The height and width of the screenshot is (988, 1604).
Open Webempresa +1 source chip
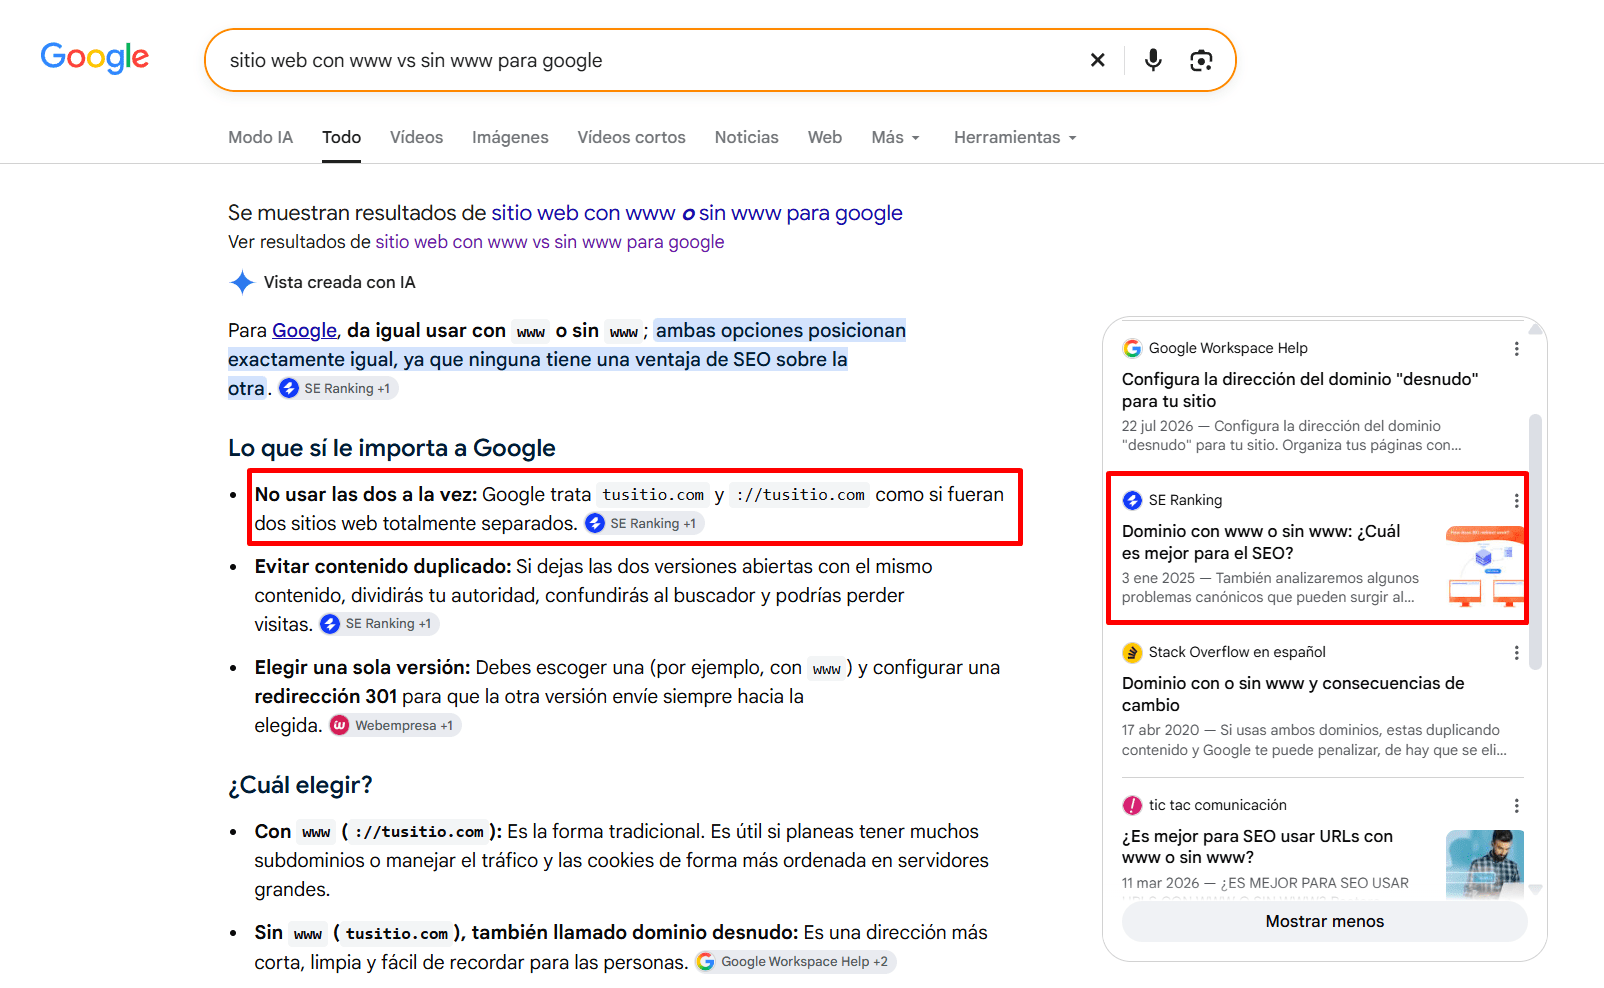tap(394, 725)
